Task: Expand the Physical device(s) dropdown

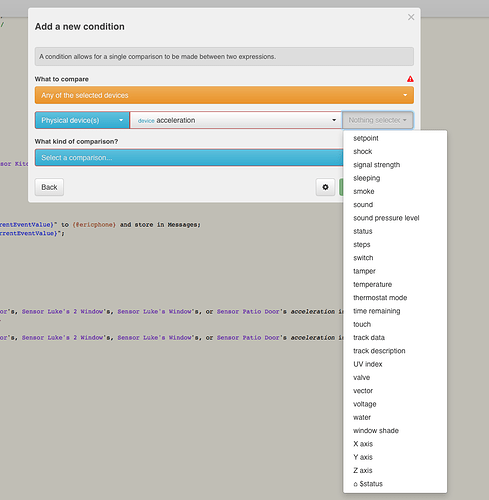Action: 82,120
